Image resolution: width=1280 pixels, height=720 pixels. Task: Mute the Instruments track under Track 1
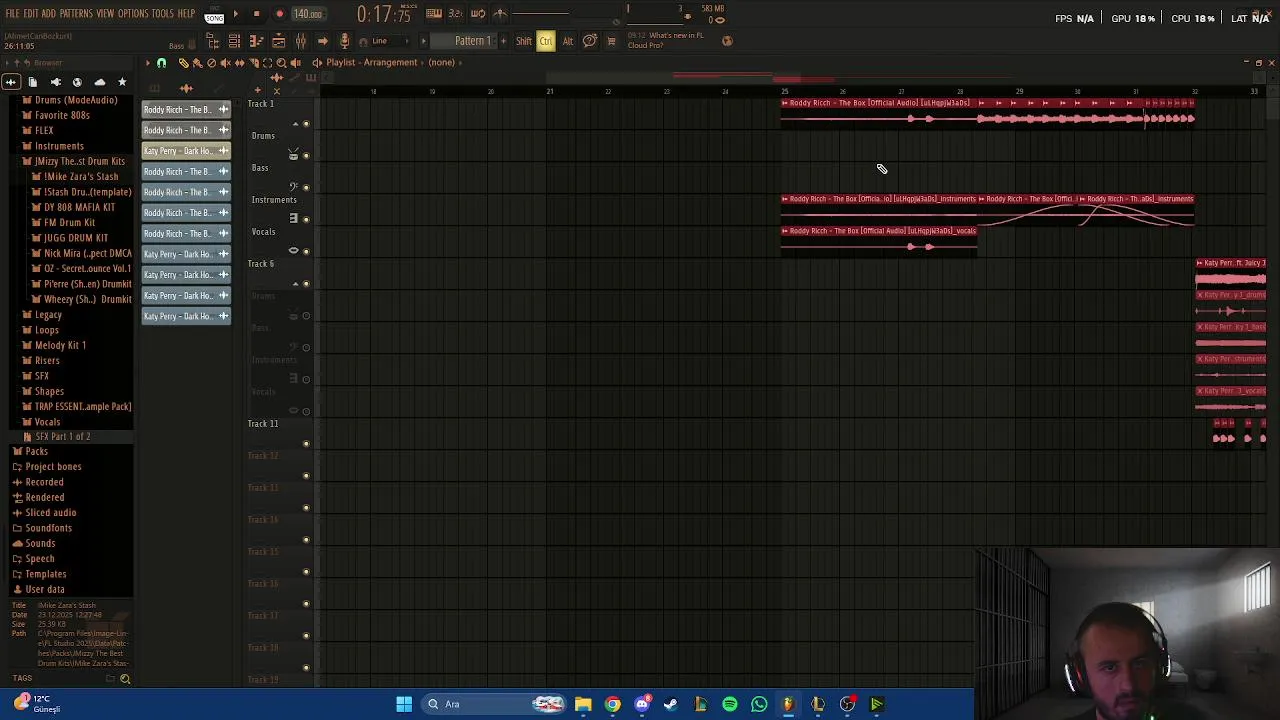(x=306, y=220)
